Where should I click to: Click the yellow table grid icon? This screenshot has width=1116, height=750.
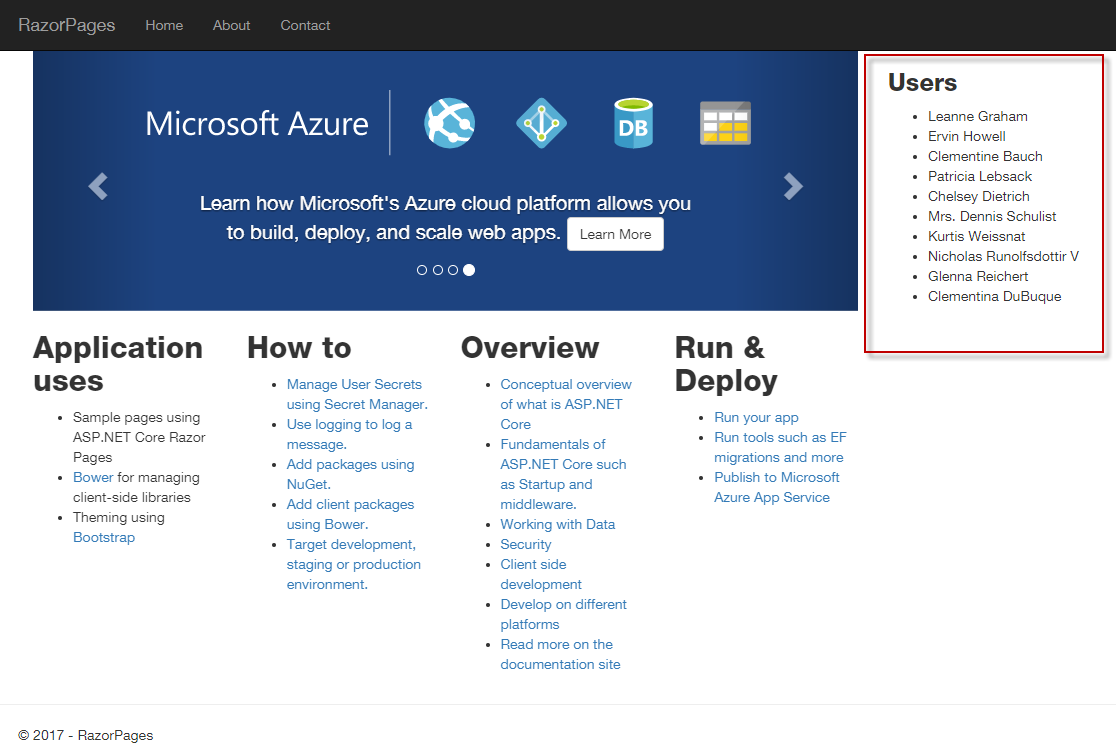pos(725,123)
